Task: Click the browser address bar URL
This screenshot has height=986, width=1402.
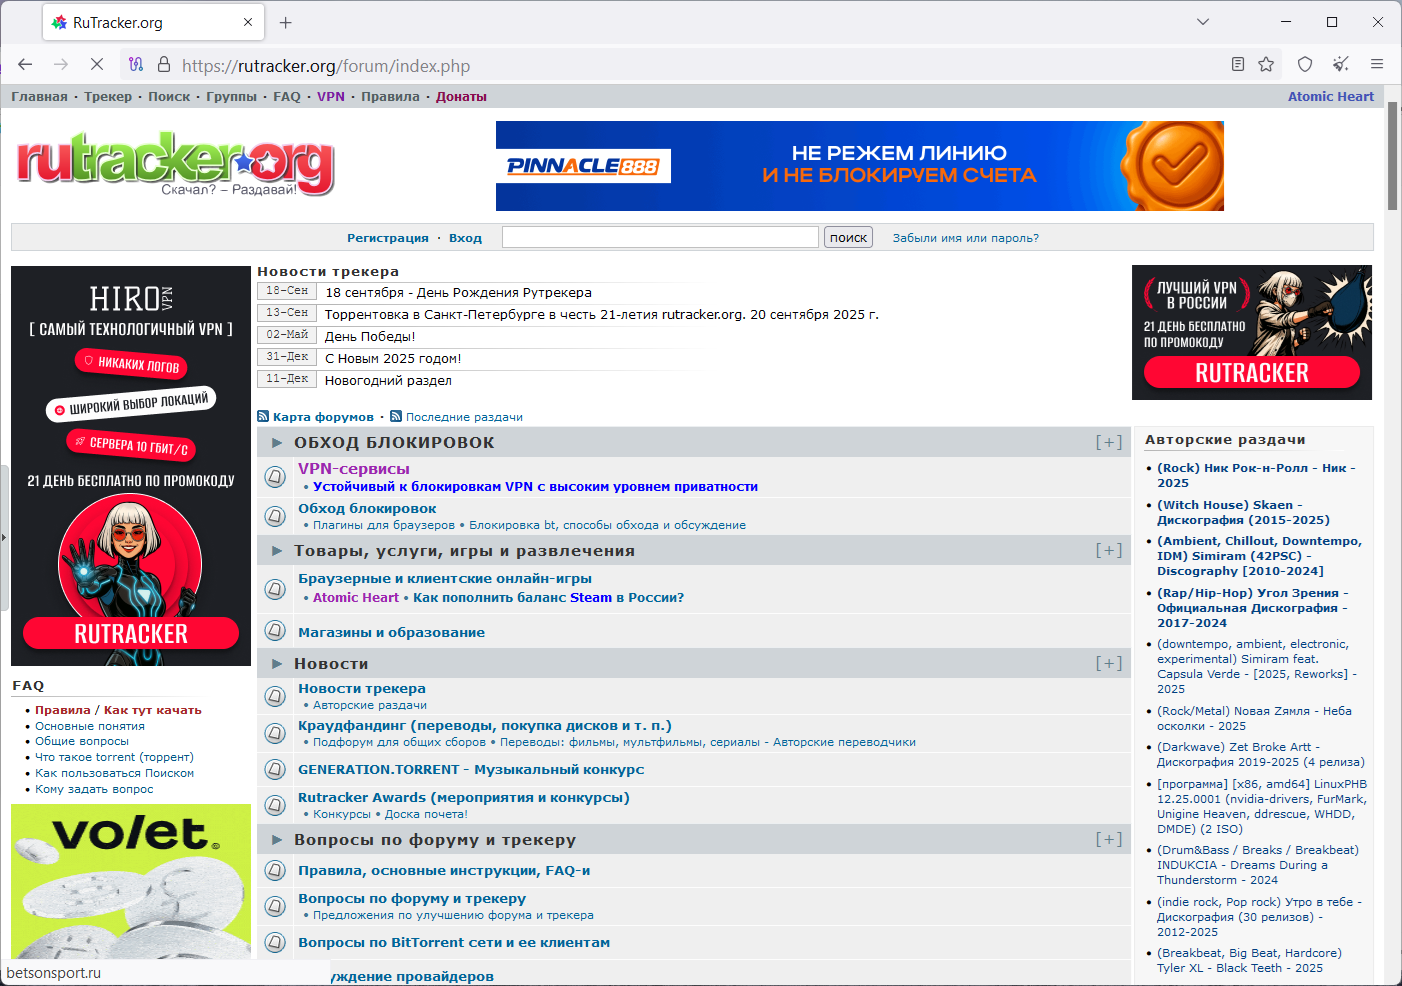Action: tap(326, 66)
